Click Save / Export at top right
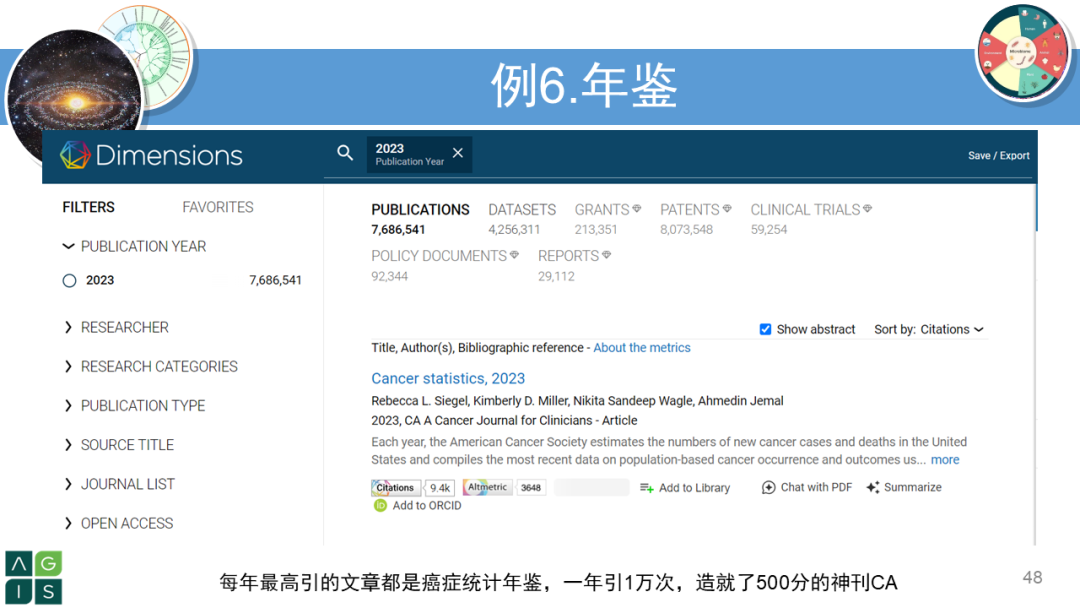The image size is (1080, 608). (998, 155)
